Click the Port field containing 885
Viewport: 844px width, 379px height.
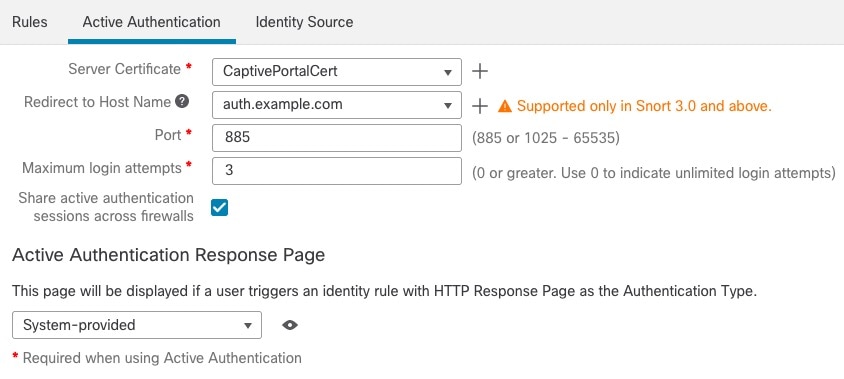tap(337, 138)
